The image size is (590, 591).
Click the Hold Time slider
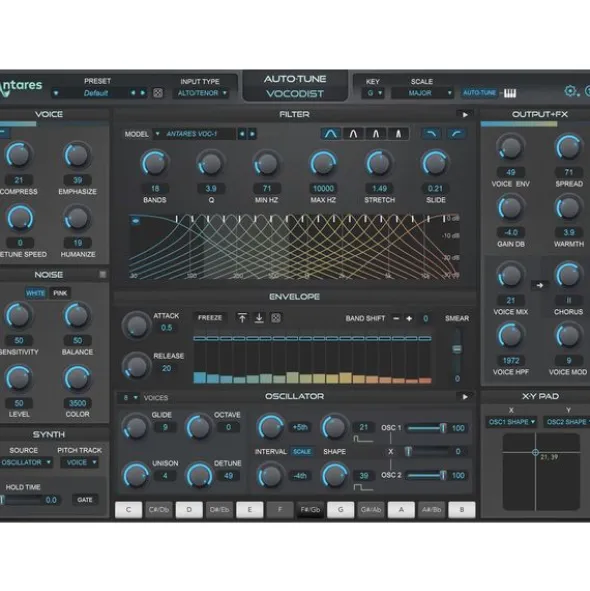point(21,500)
